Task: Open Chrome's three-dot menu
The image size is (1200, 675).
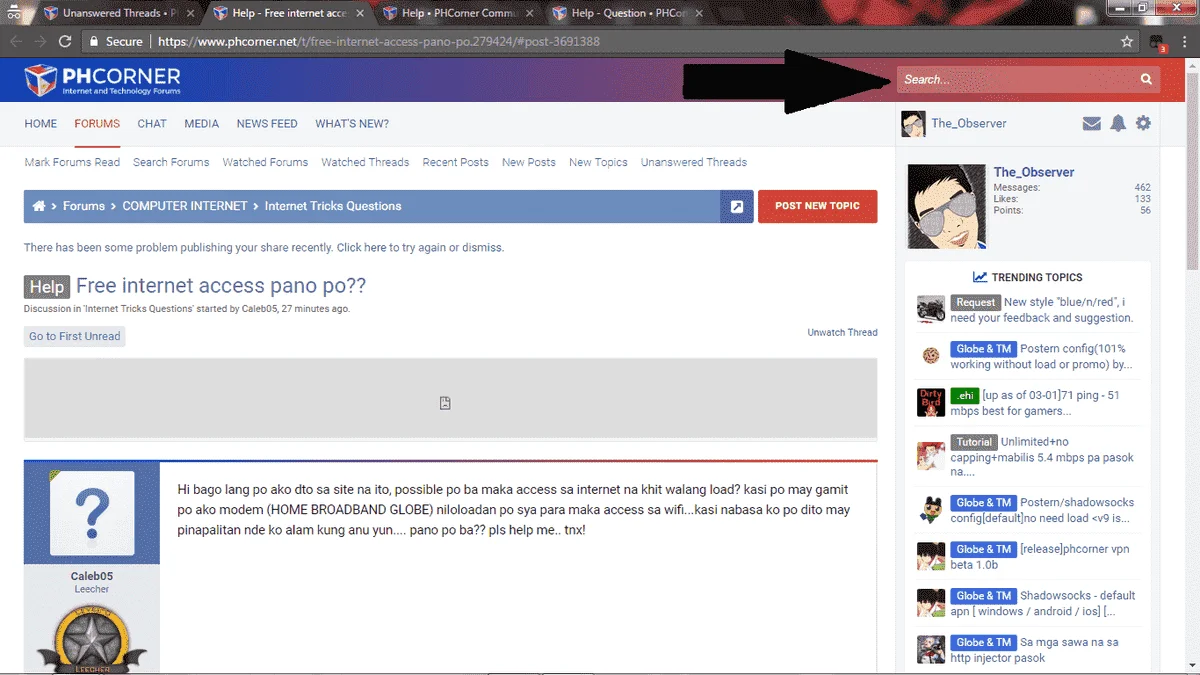Action: (1186, 42)
